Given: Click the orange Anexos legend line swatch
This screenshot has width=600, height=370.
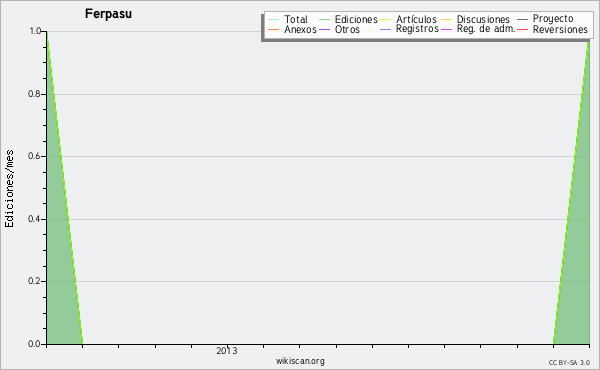Looking at the screenshot, I should 274,29.
